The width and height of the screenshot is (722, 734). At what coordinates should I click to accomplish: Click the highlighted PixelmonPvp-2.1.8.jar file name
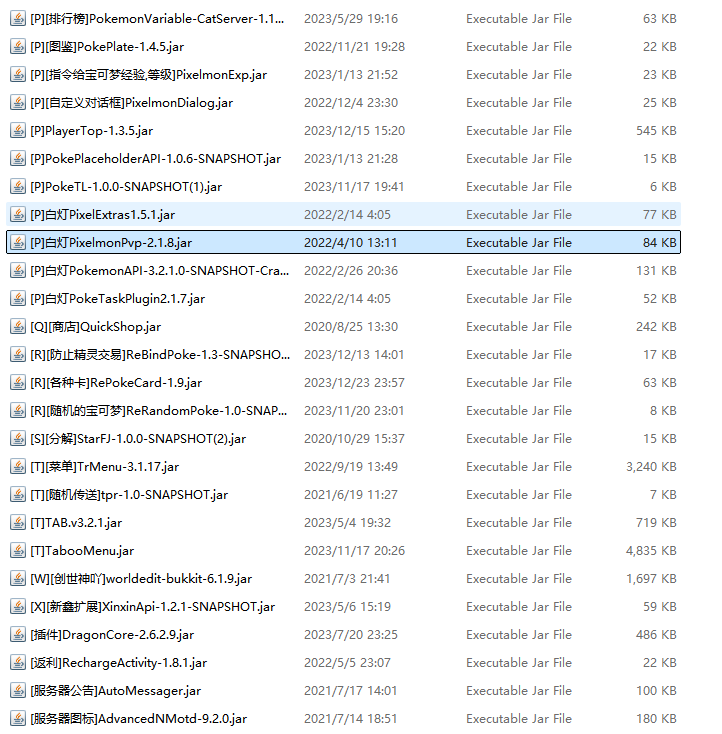(111, 243)
